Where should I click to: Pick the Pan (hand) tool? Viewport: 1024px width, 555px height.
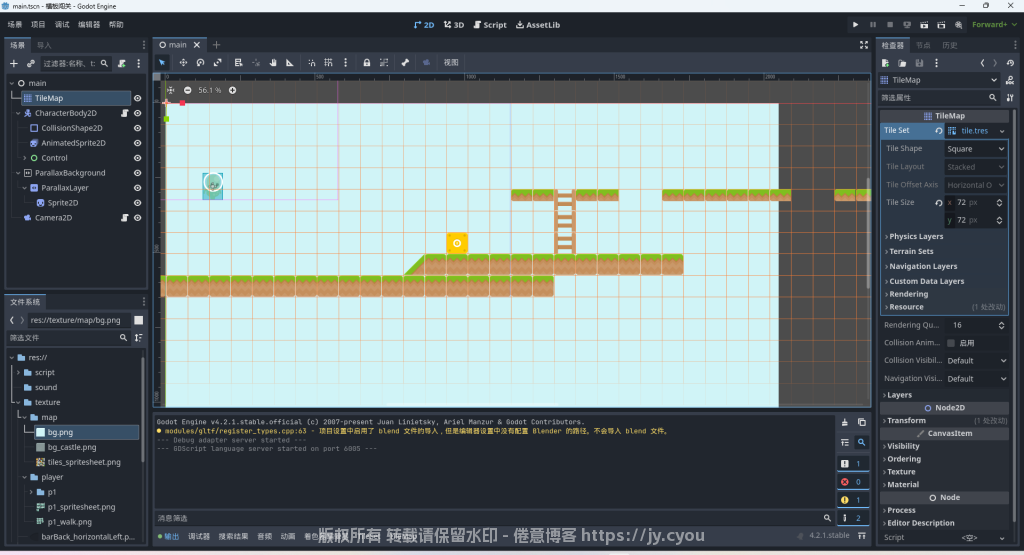click(273, 62)
